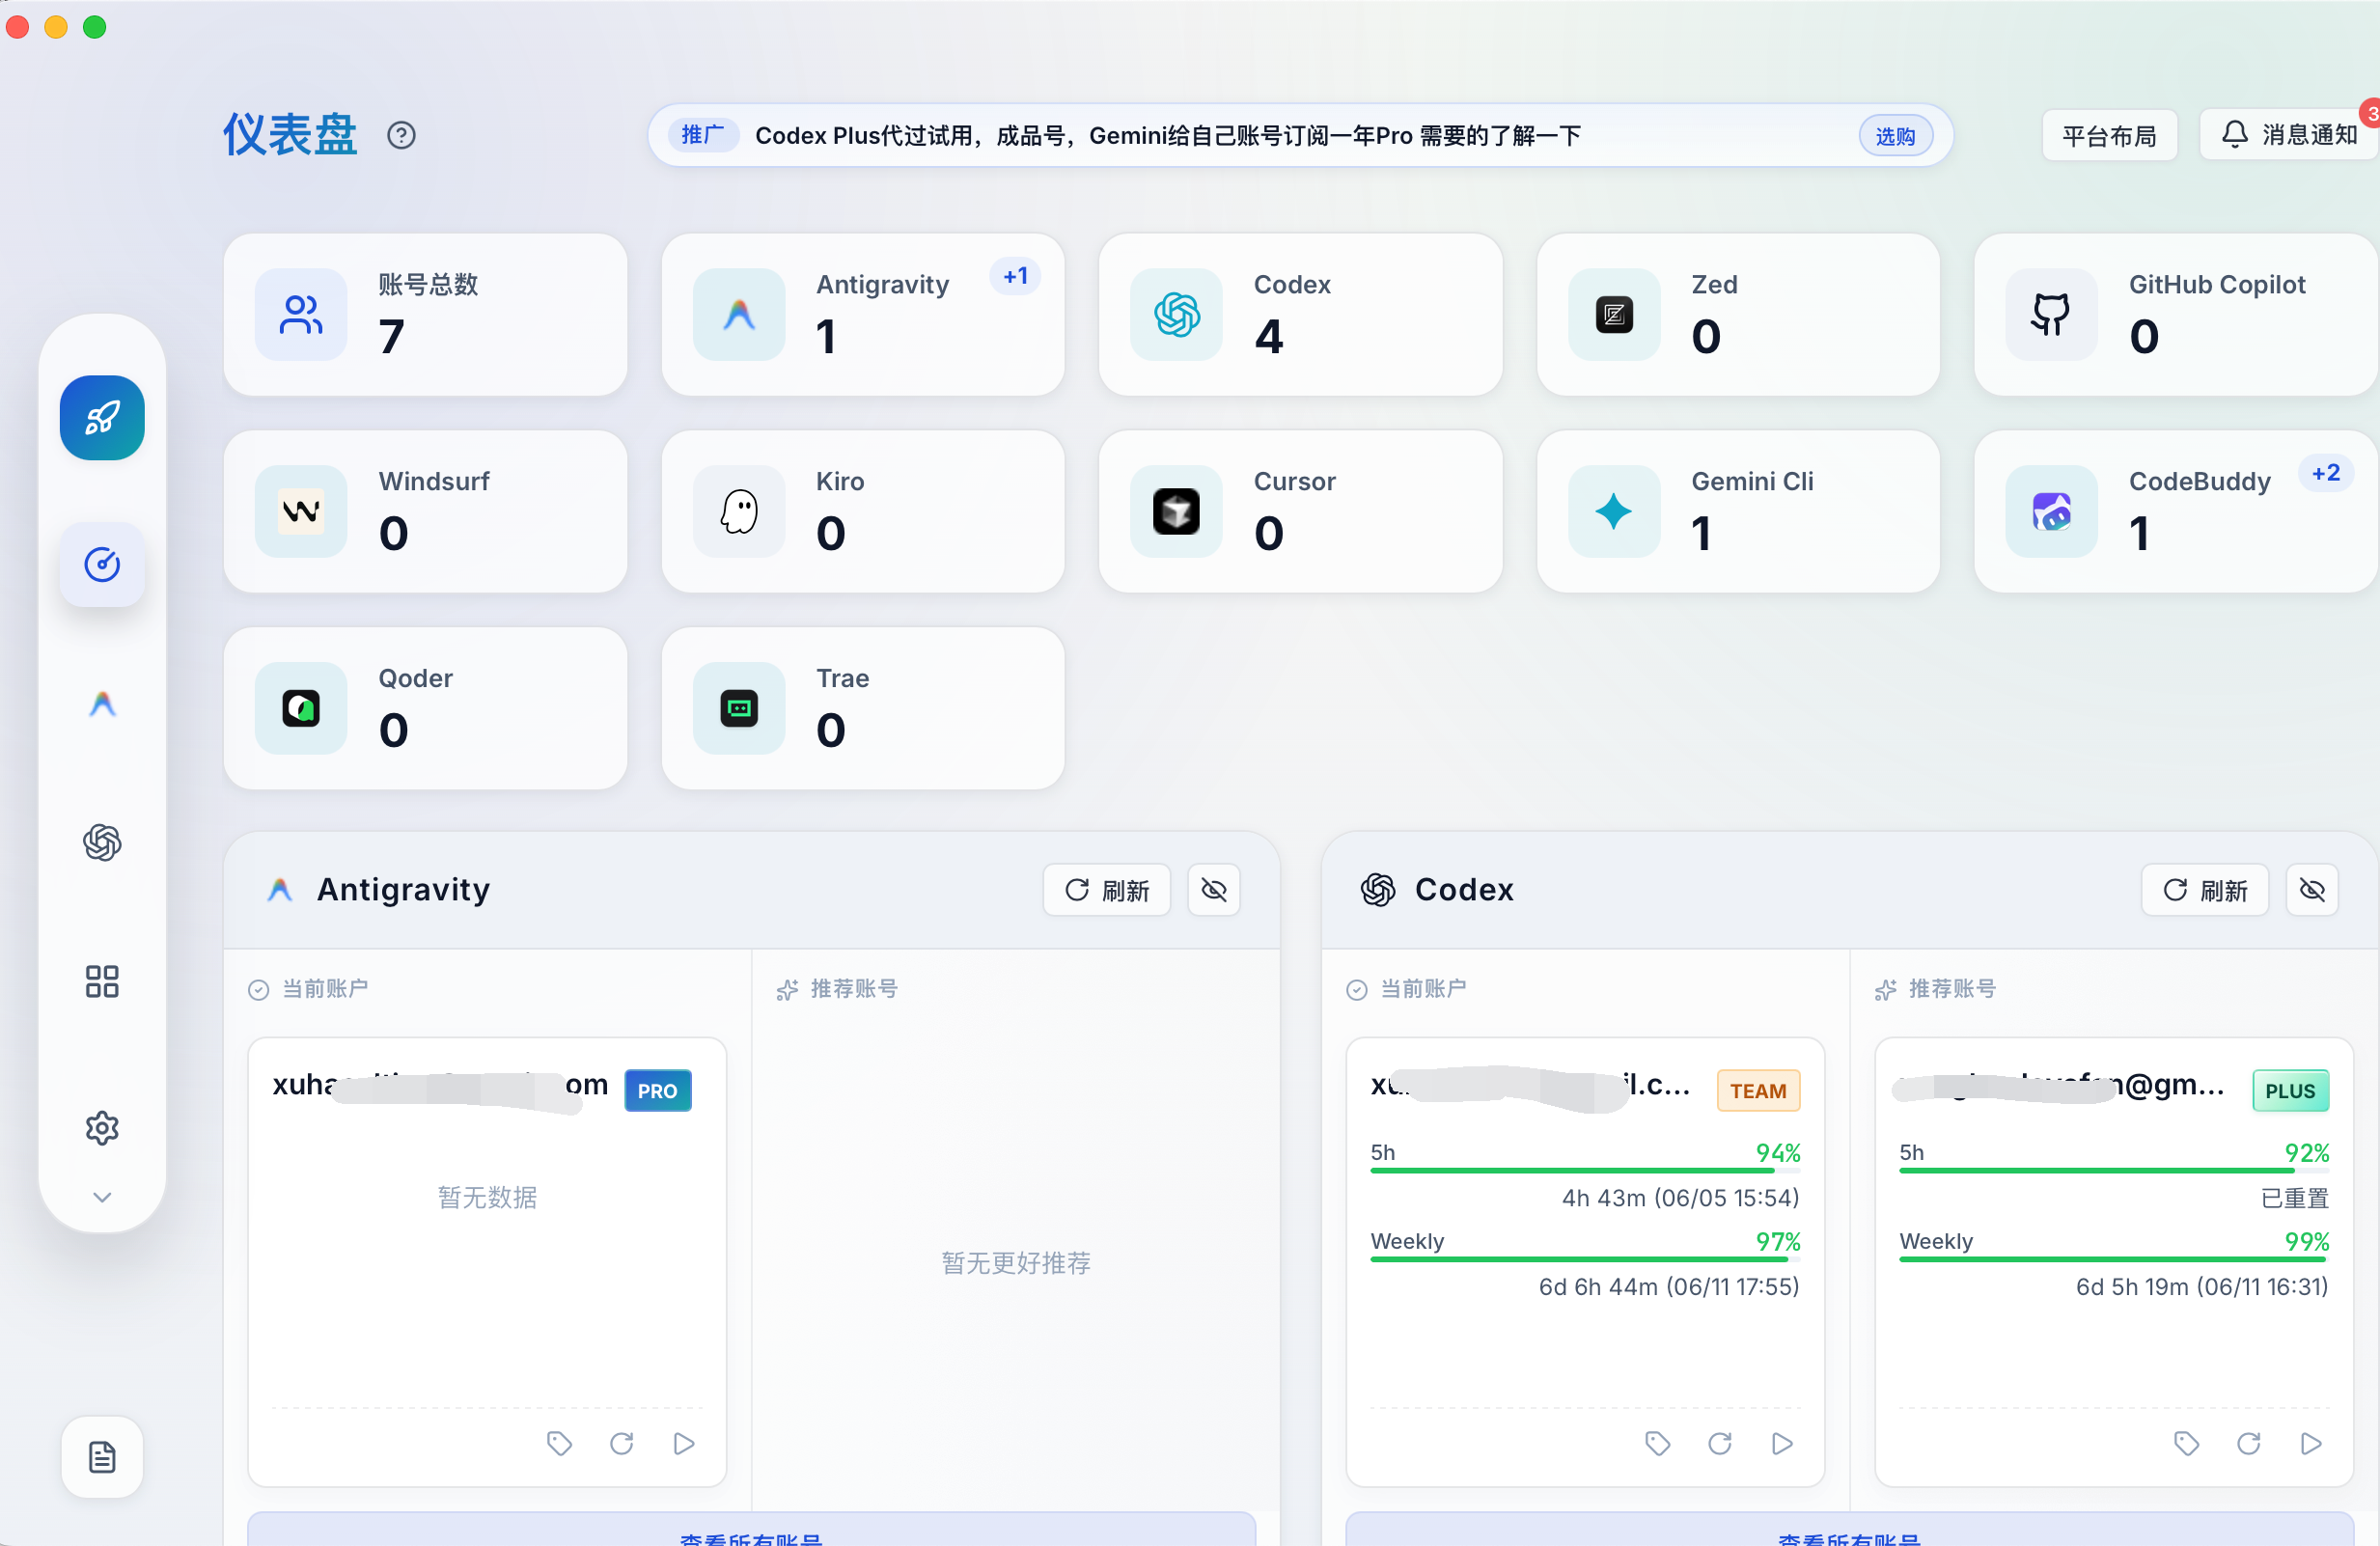Click tag icon on Codex TEAM account

point(1657,1444)
